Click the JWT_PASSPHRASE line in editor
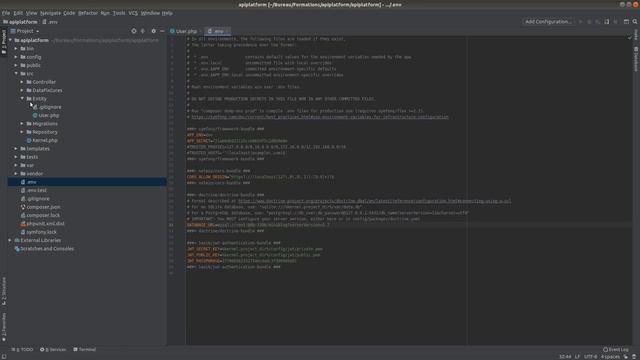 pos(242,261)
